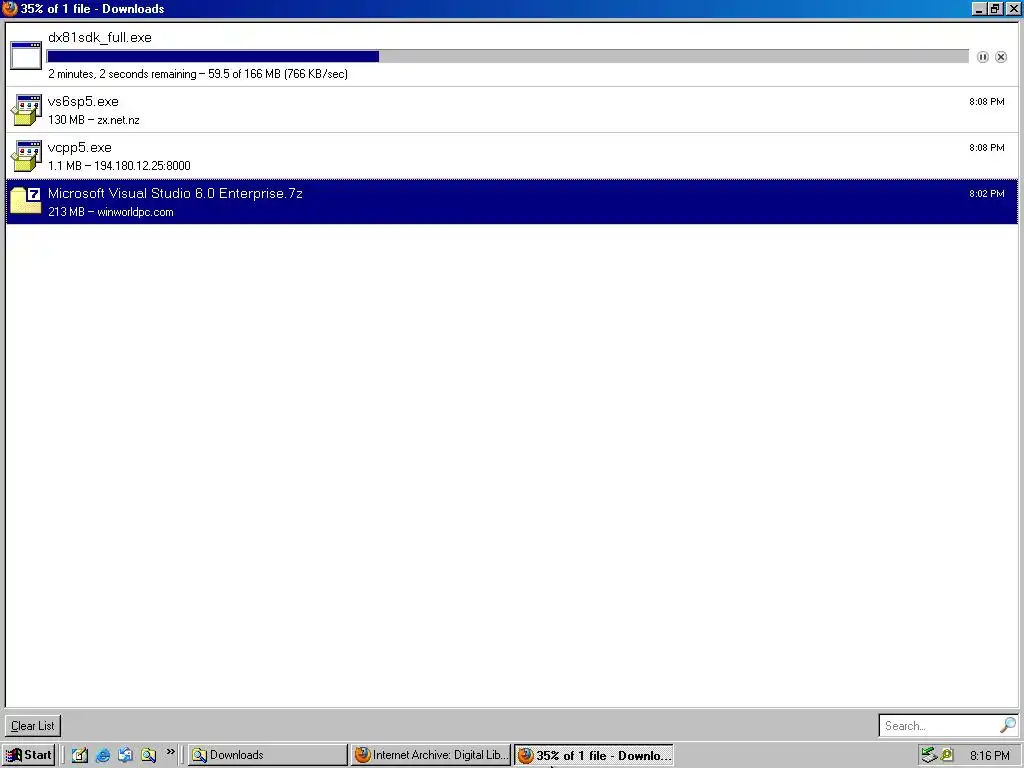This screenshot has height=768, width=1024.
Task: Expand the quick launch overflow chevron
Action: [x=170, y=752]
